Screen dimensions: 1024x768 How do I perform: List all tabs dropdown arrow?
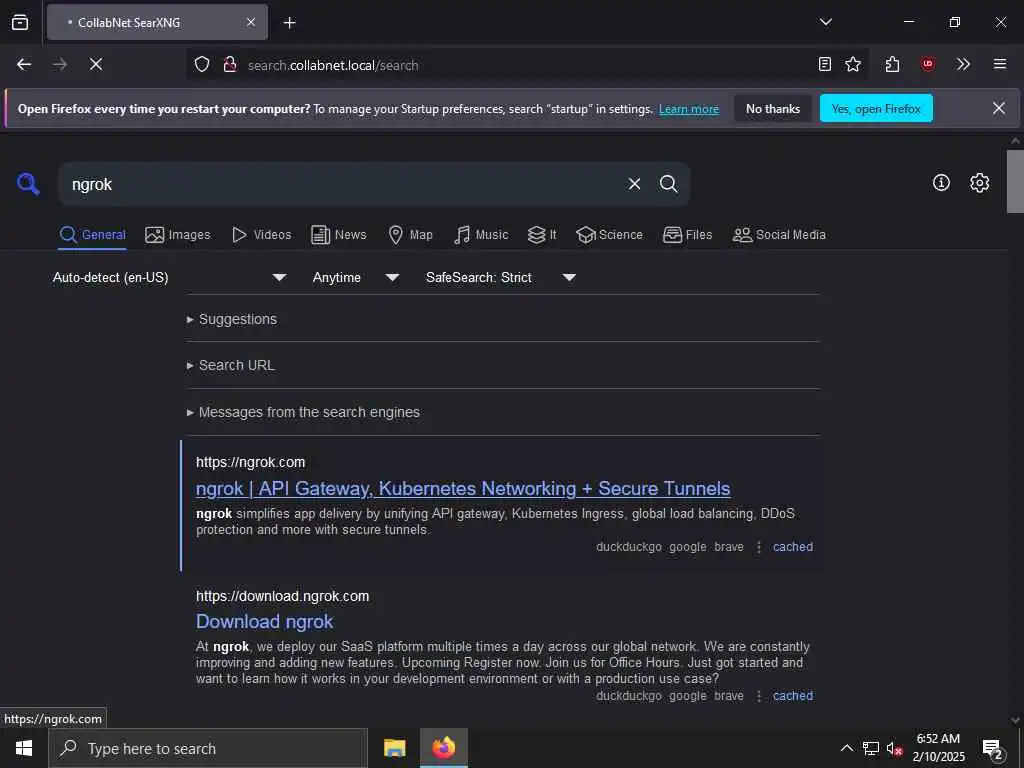click(825, 22)
